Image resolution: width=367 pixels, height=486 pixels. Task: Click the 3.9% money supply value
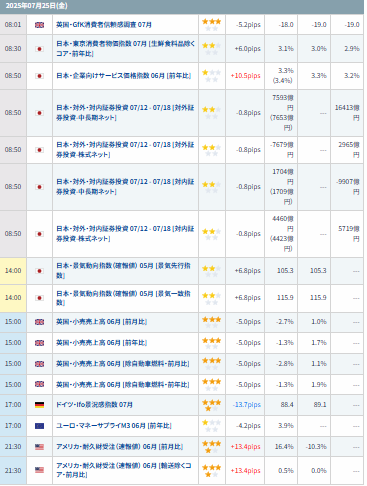pyautogui.click(x=286, y=426)
